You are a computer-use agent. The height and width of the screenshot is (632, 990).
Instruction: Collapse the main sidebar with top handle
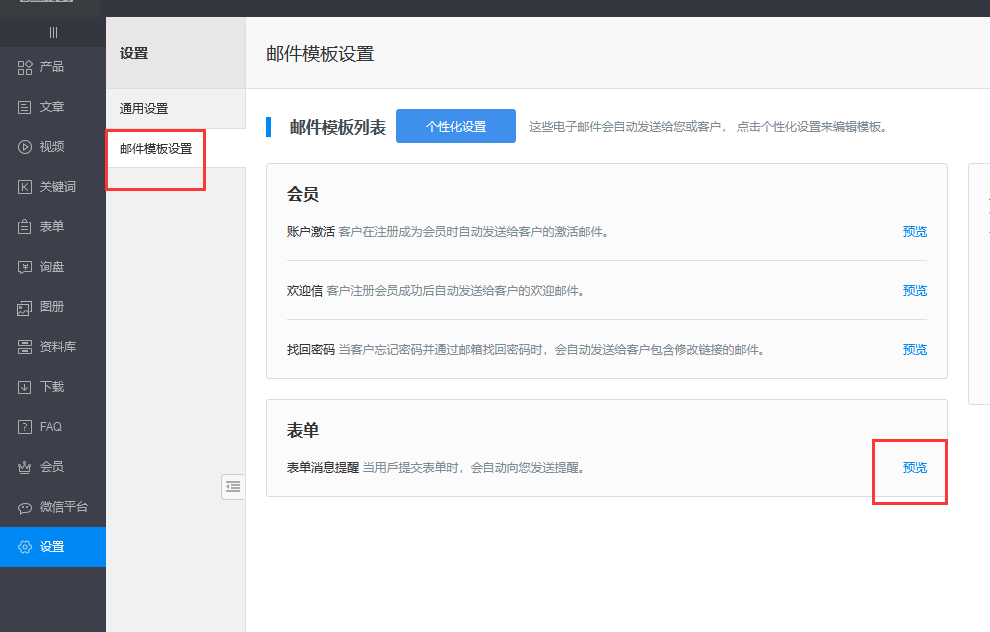pos(53,32)
